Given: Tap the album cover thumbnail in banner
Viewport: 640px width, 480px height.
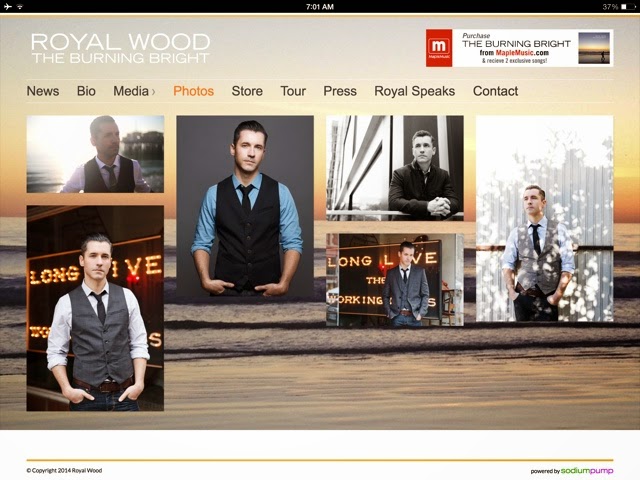Looking at the screenshot, I should click(594, 48).
